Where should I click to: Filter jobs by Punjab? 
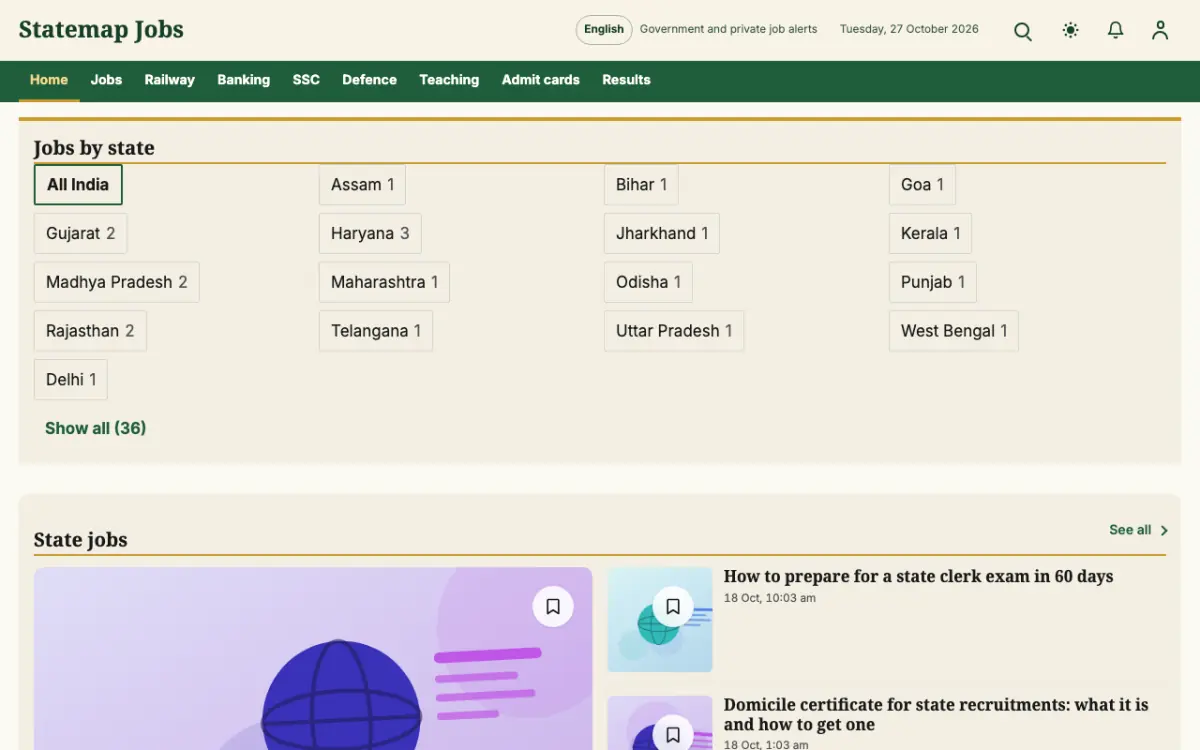coord(933,283)
